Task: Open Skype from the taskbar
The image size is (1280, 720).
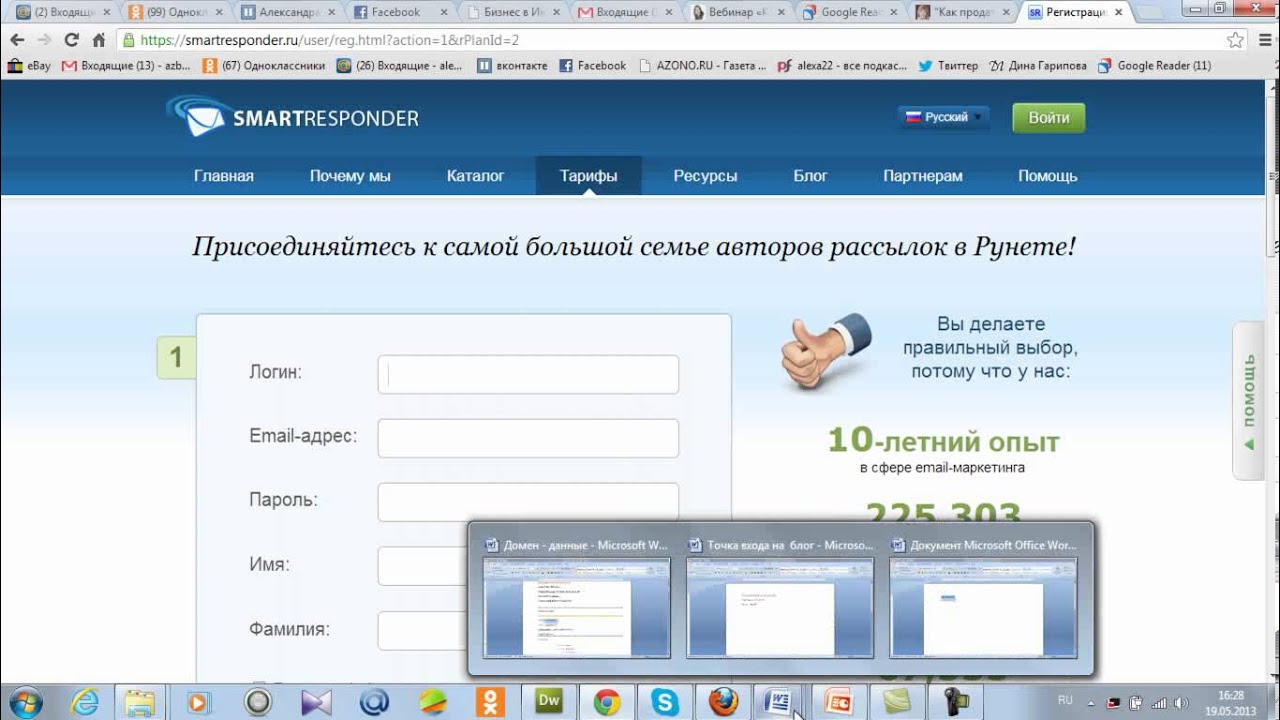Action: [x=665, y=702]
